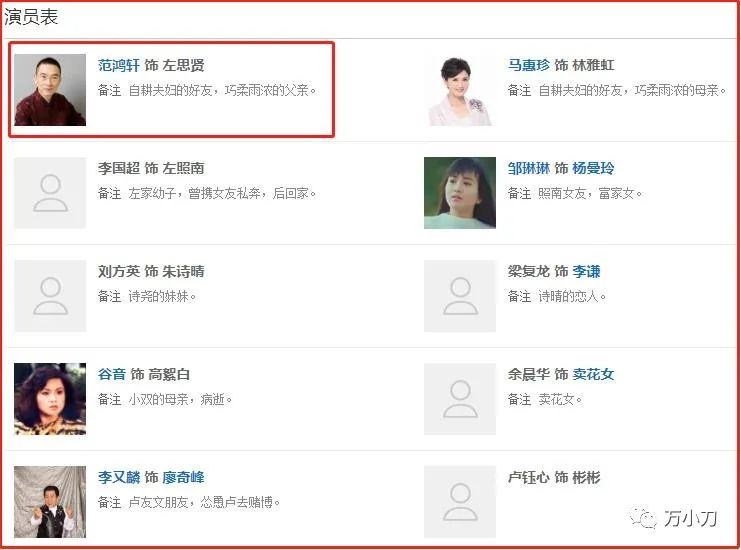Viewport: 741px width, 550px height.
Task: Click the photo of 邹琳琳
Action: 460,193
